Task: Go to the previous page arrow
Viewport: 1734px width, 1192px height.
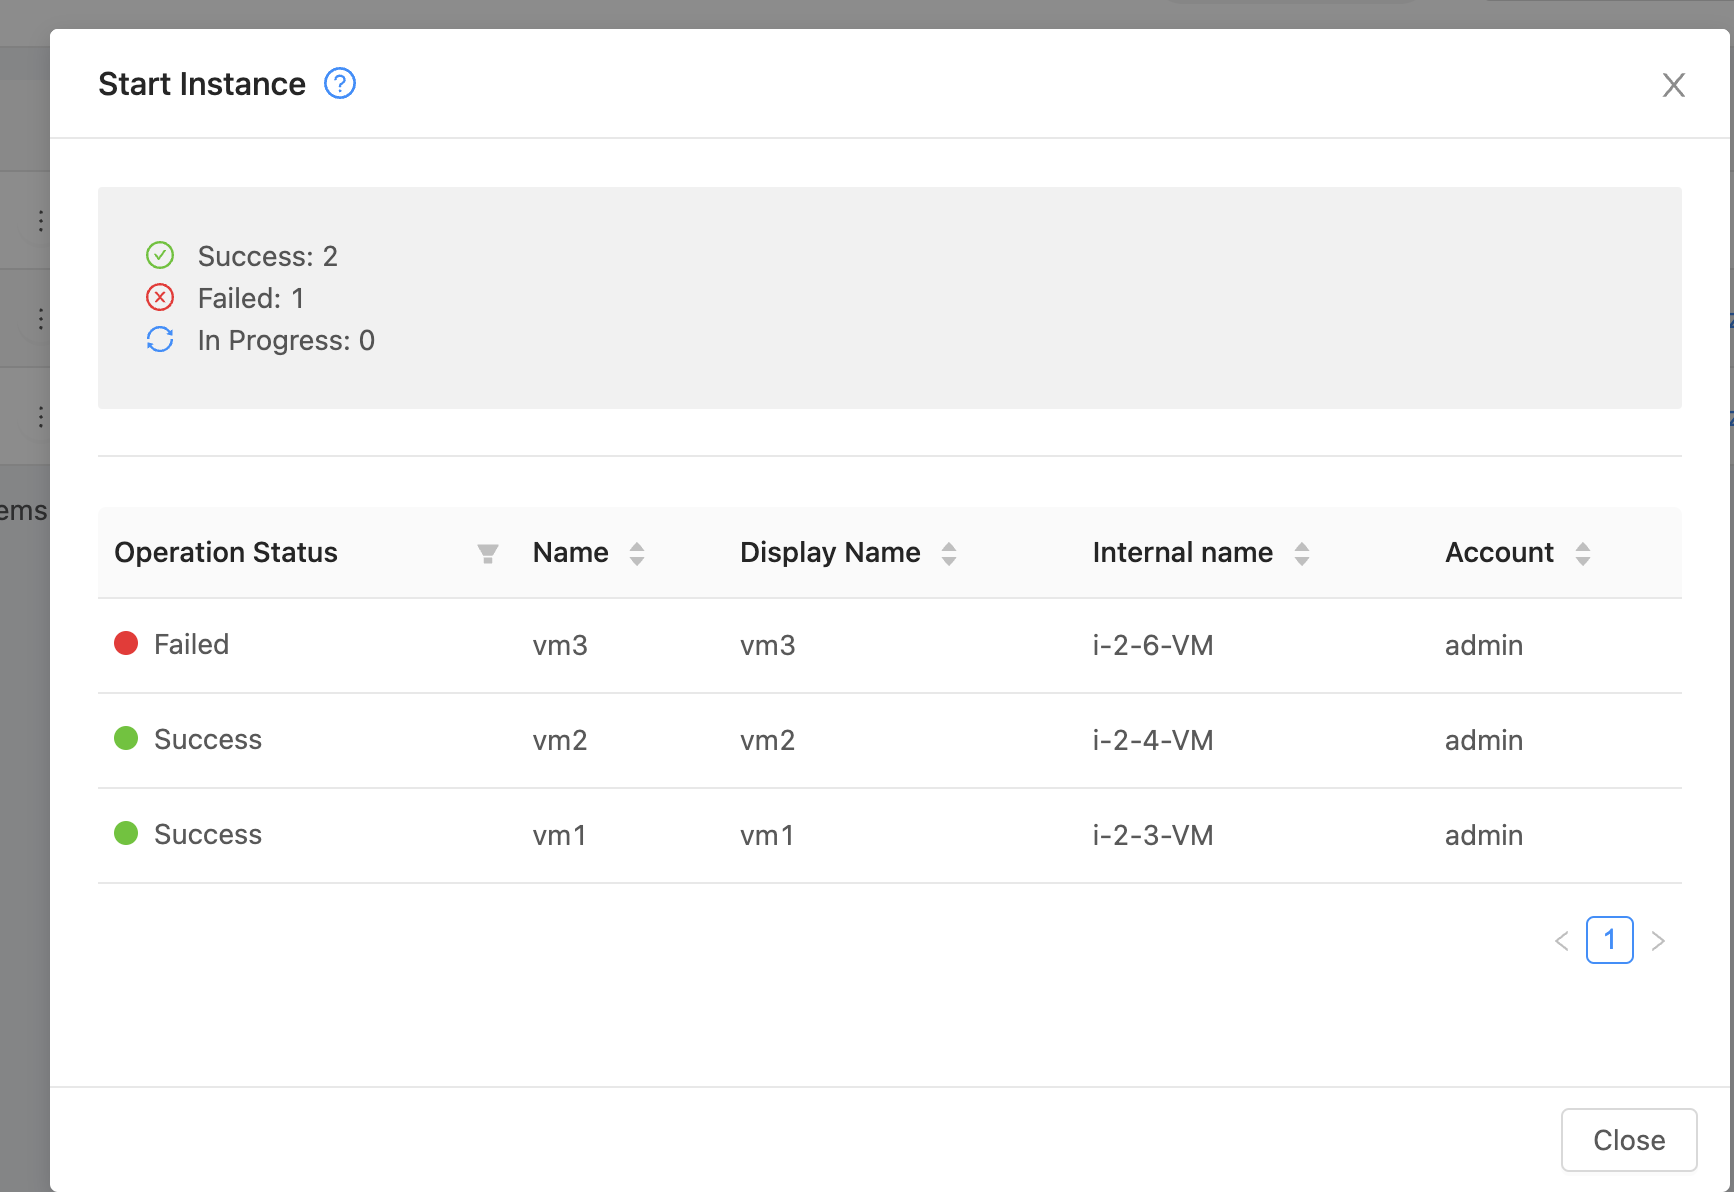Action: coord(1562,940)
